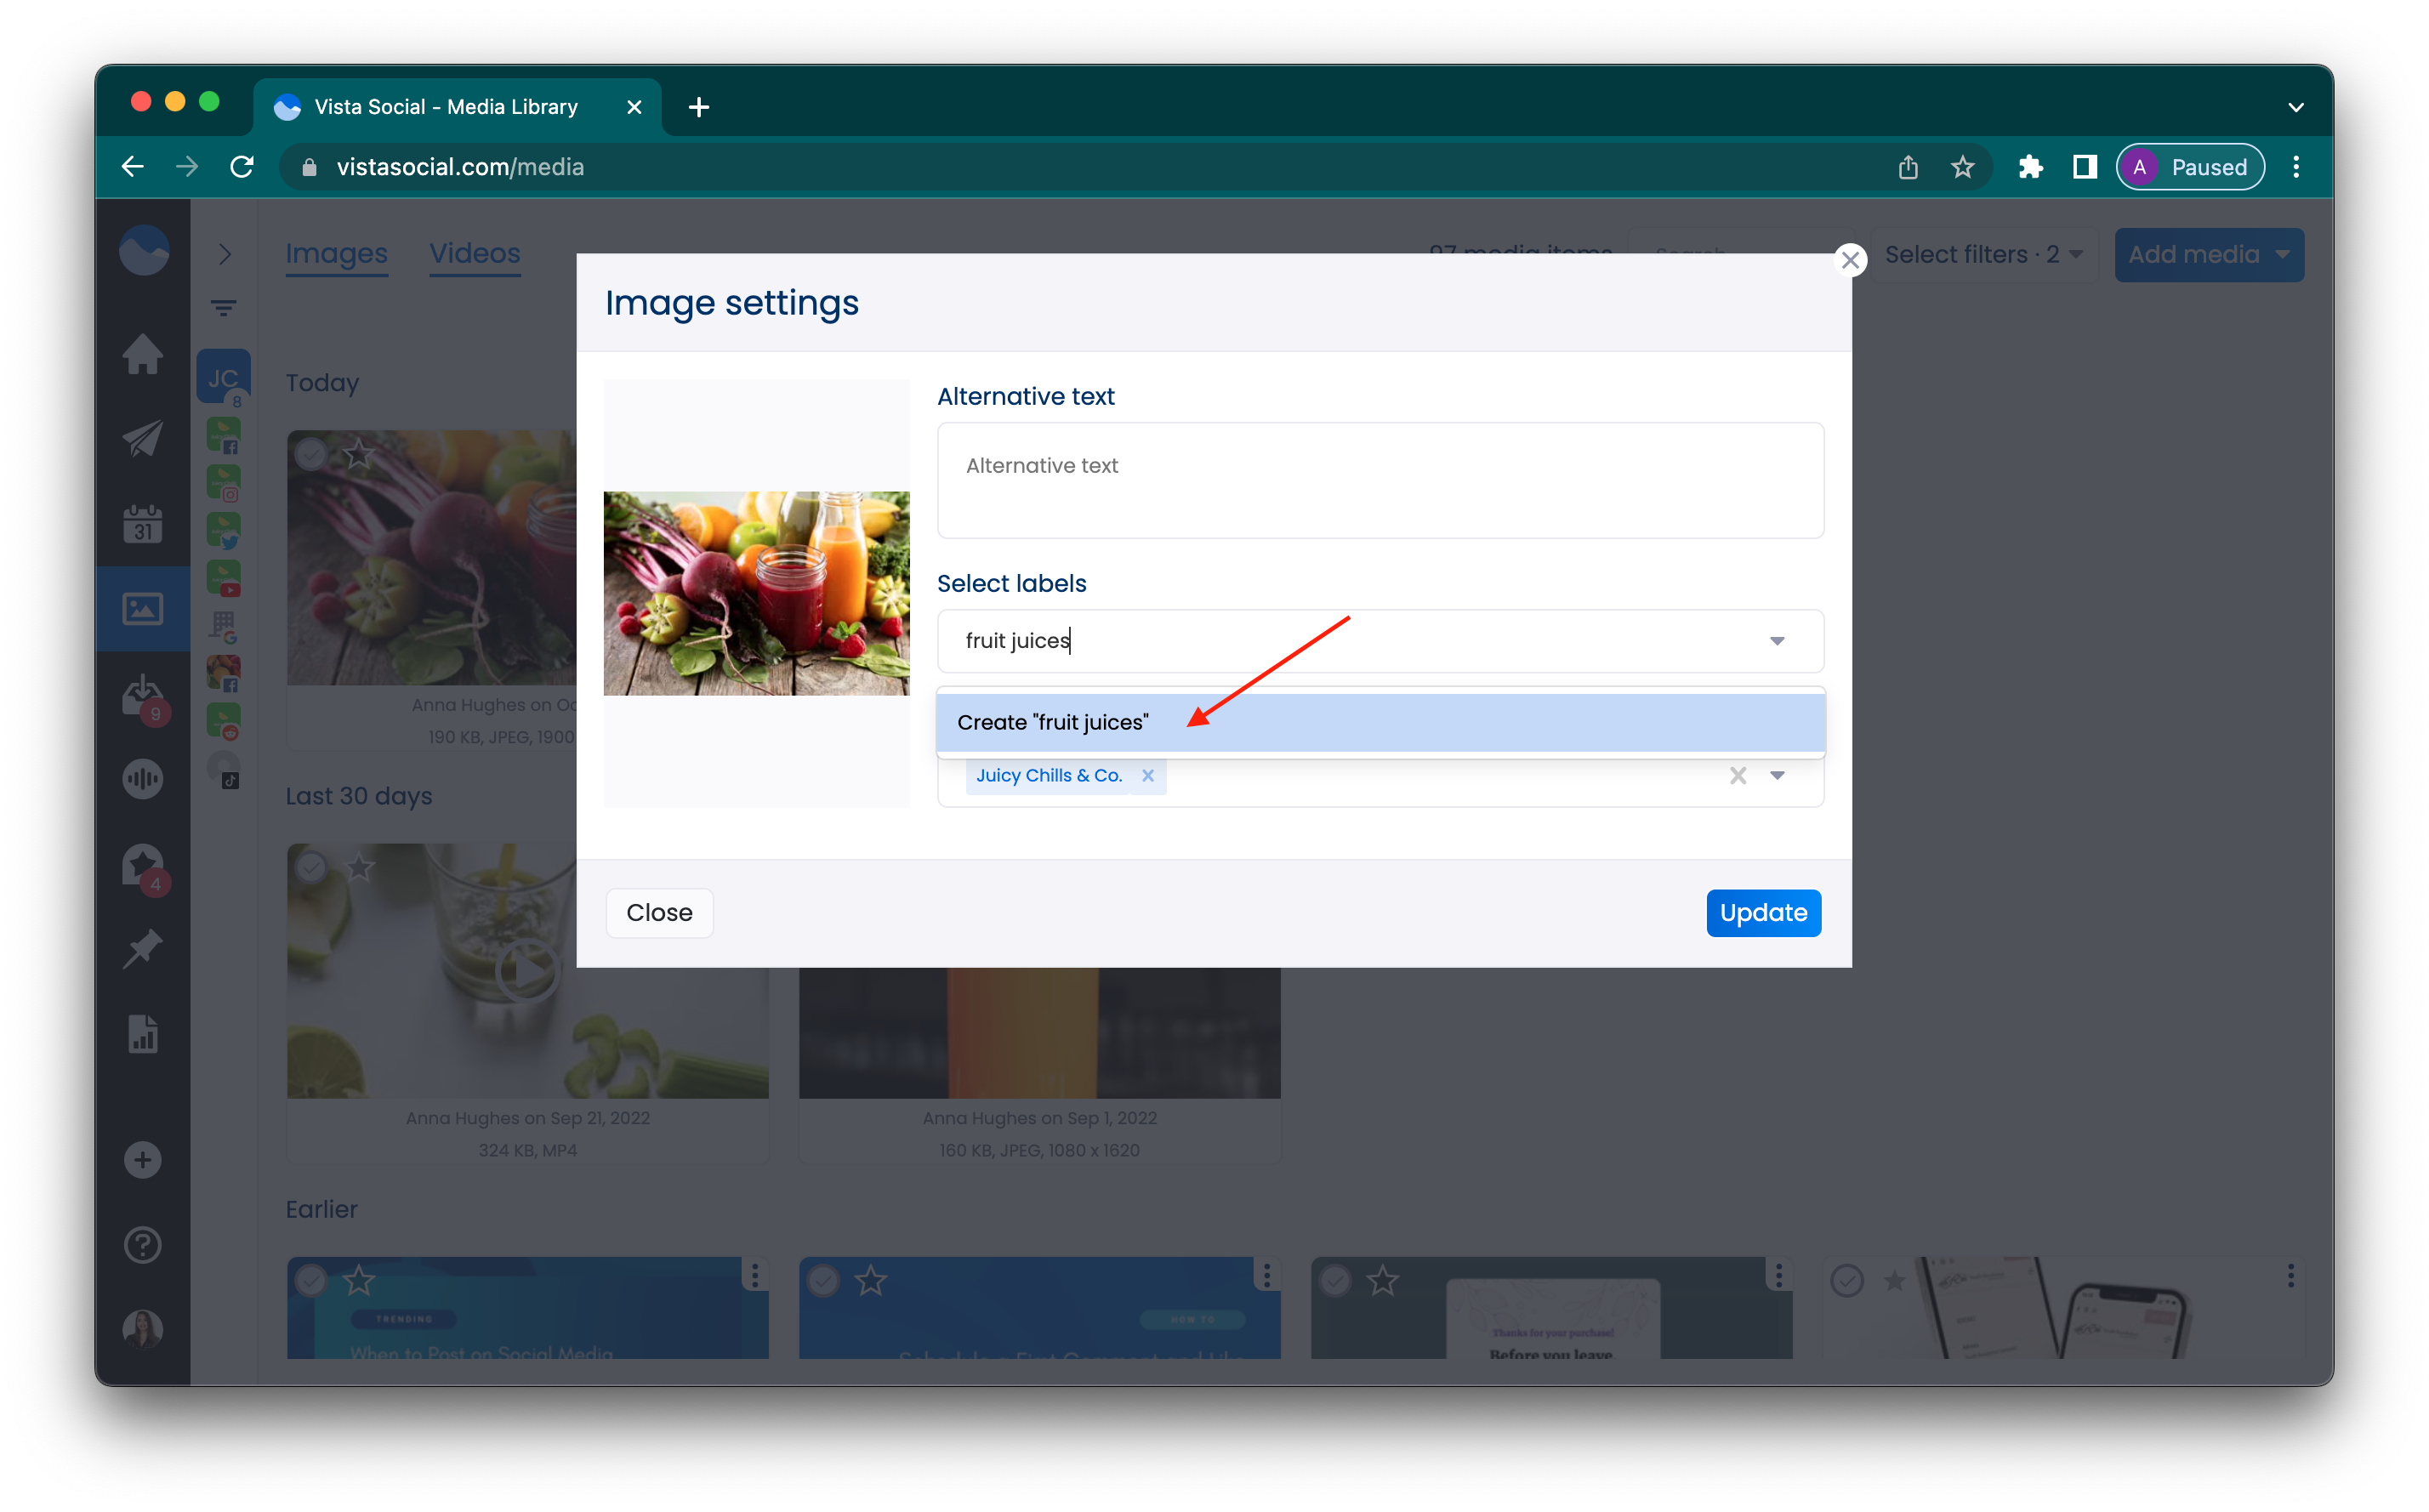Open Chrome three-dot menu
Viewport: 2429px width, 1512px height.
pyautogui.click(x=2295, y=167)
